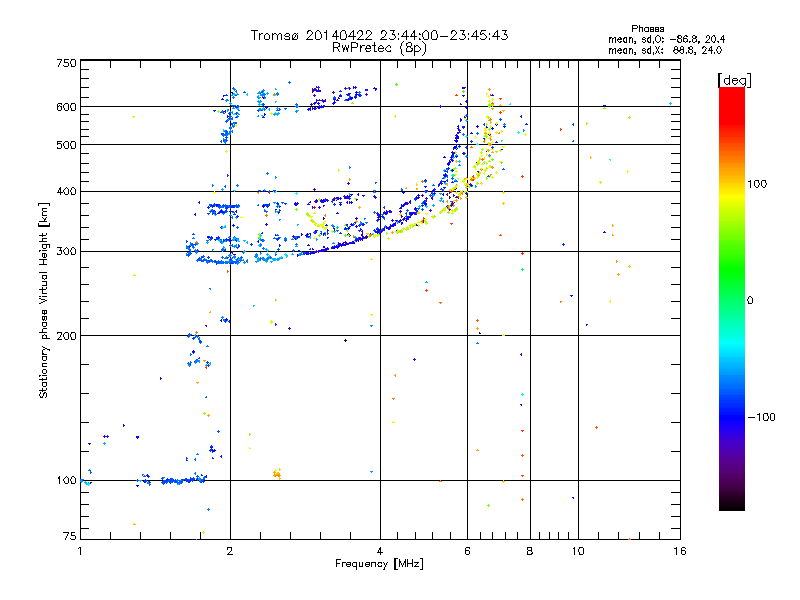The width and height of the screenshot is (800, 600).
Task: Click the x-axis tick label "2"
Action: coord(230,551)
